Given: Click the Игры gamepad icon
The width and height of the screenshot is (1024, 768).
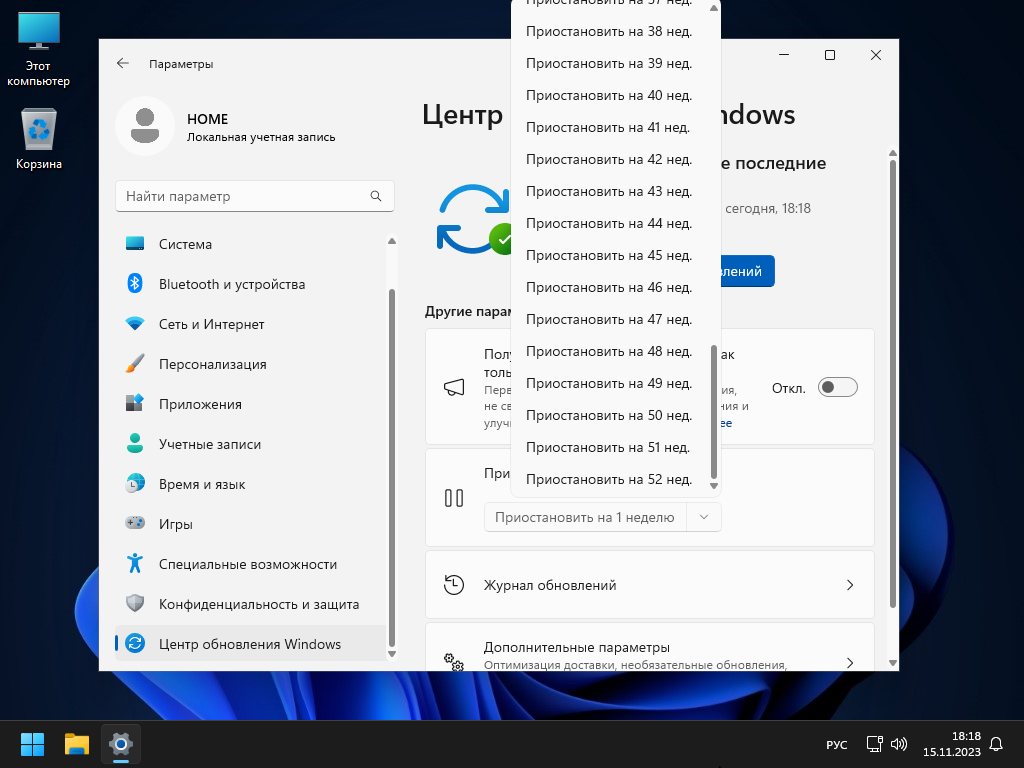Looking at the screenshot, I should tap(135, 524).
